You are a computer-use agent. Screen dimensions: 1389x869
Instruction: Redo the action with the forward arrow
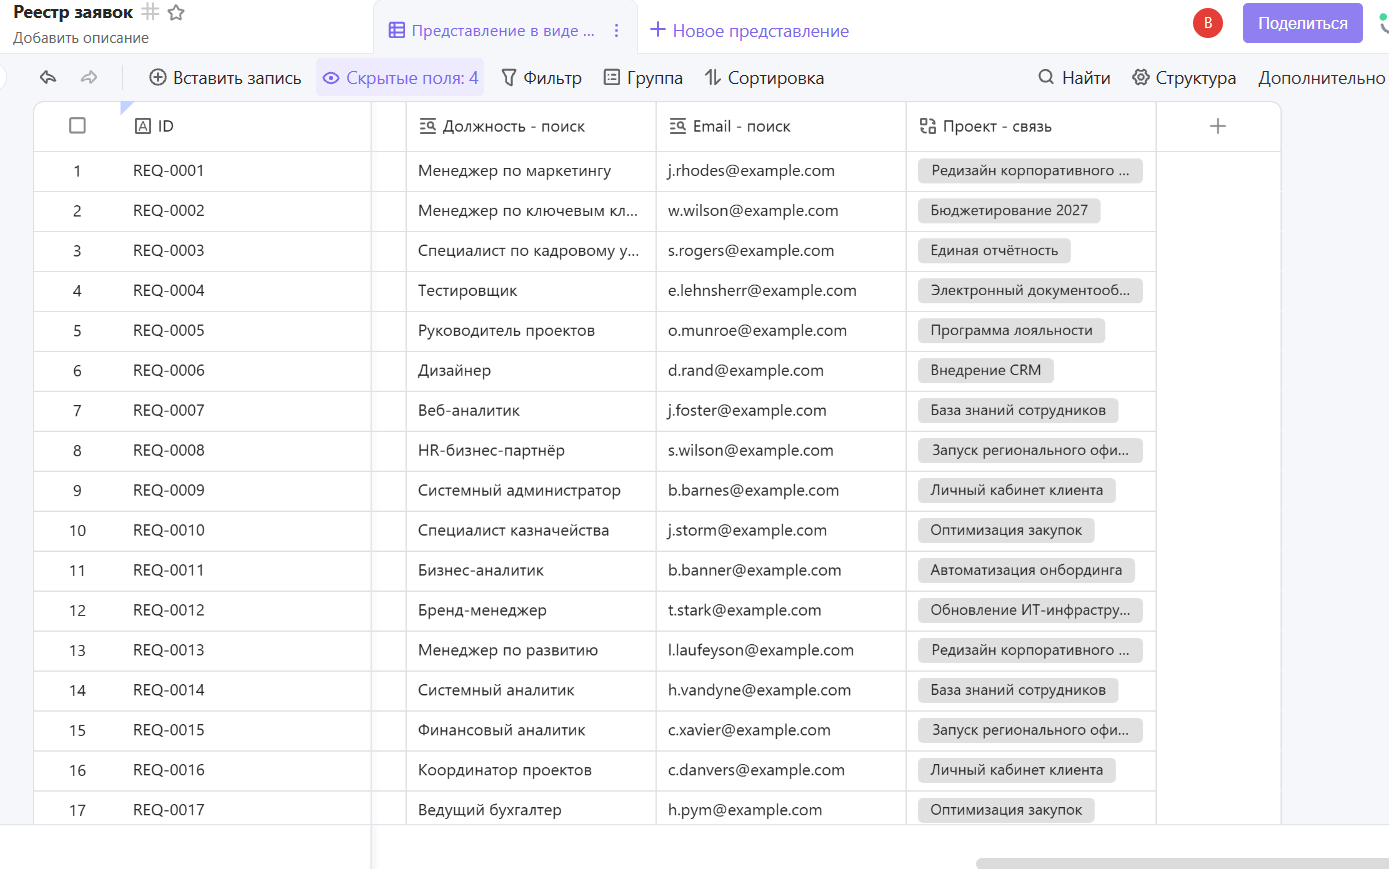89,78
